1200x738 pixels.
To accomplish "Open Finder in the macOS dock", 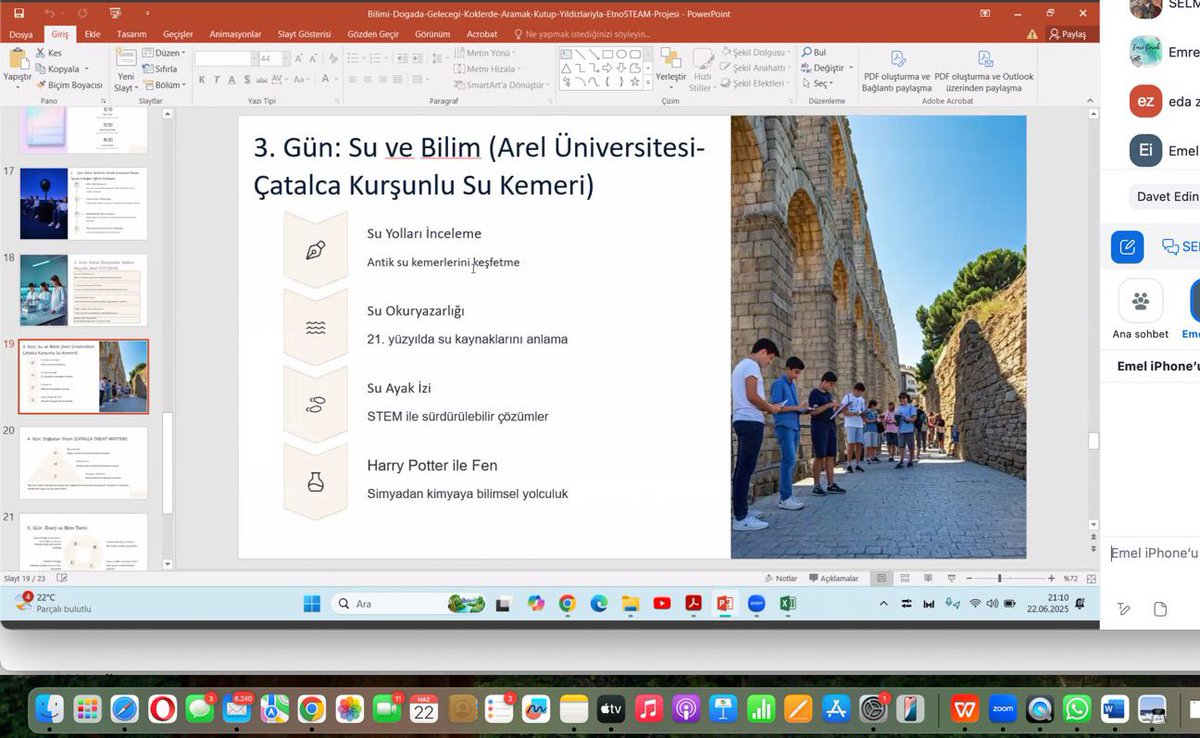I will (49, 709).
